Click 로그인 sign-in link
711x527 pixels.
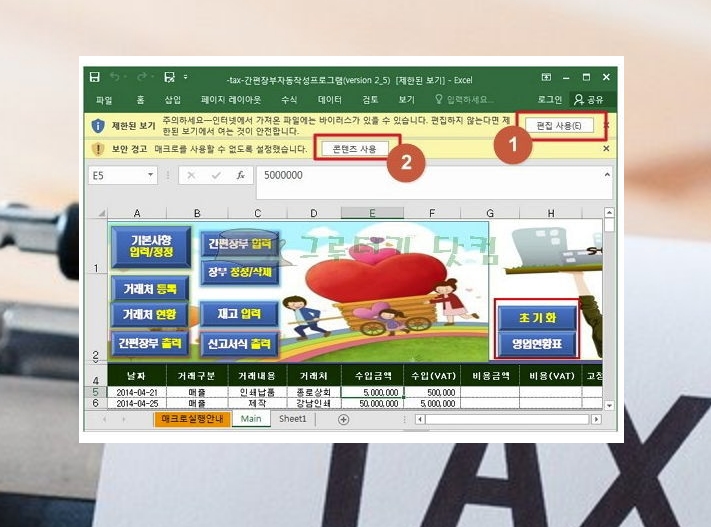[550, 100]
